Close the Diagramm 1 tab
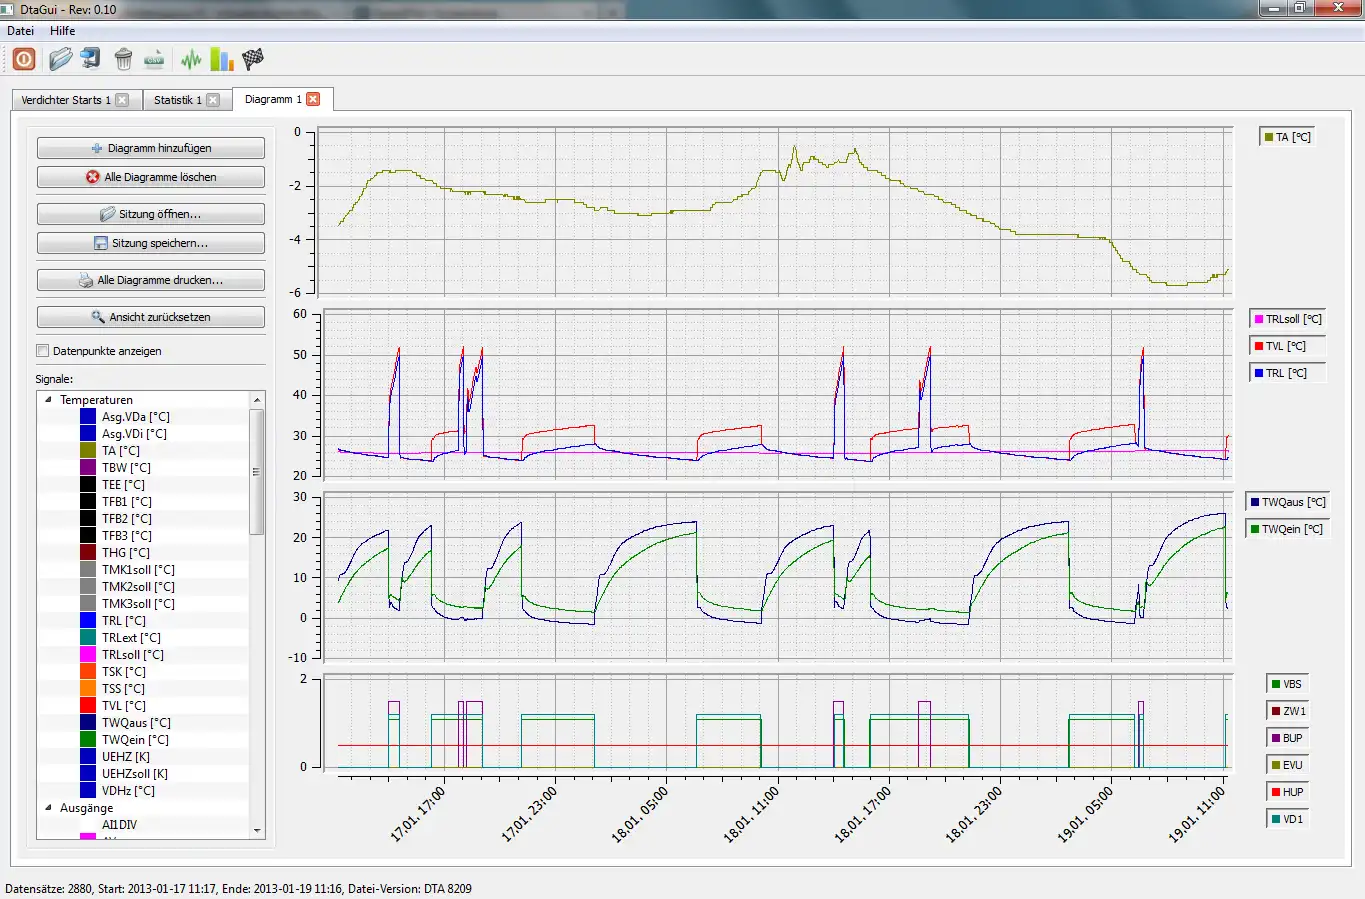Viewport: 1365px width, 899px height. tap(313, 99)
